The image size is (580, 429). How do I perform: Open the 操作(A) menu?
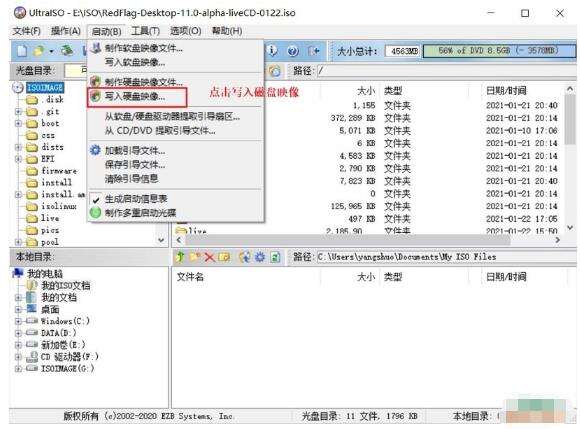click(65, 31)
